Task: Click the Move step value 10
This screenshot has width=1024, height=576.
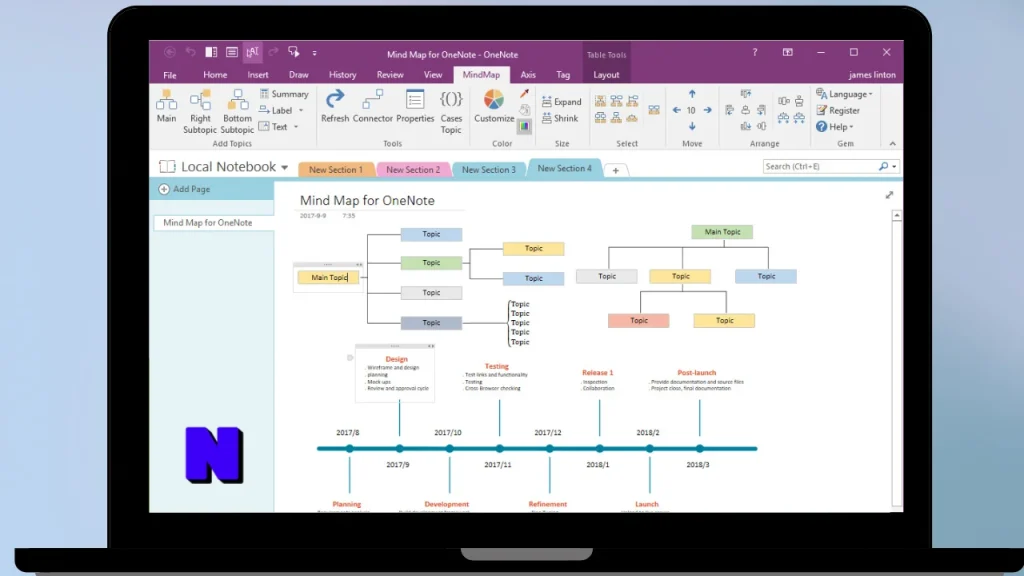Action: coord(691,110)
